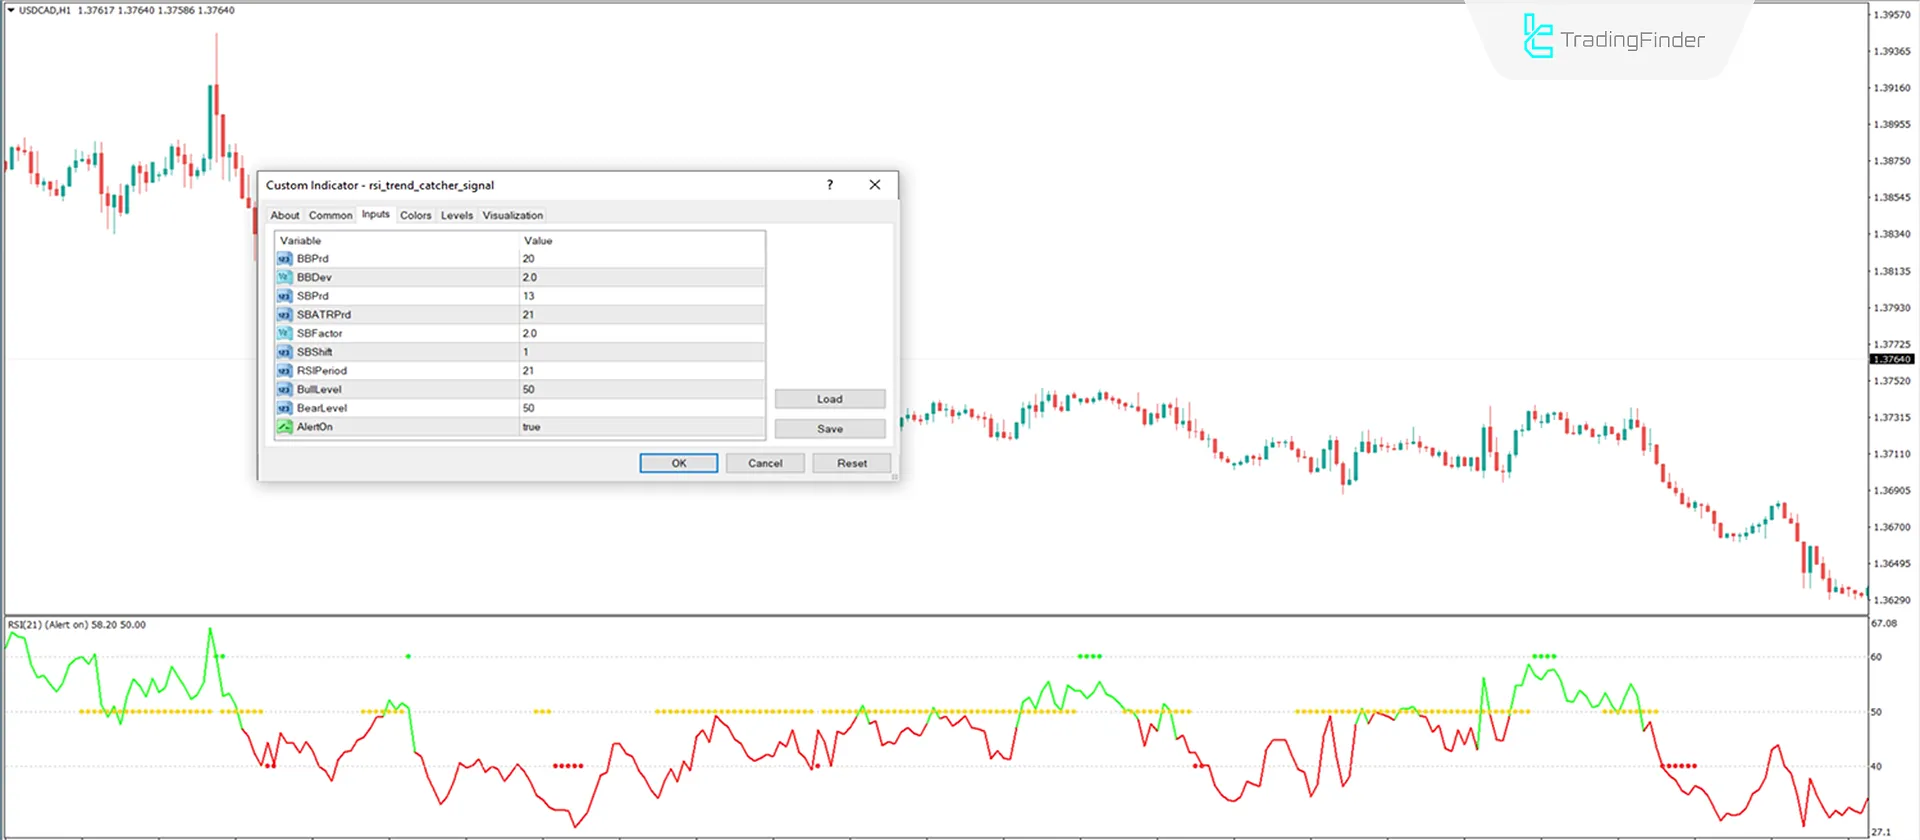Click the SBFactor decimal-type icon

[284, 334]
